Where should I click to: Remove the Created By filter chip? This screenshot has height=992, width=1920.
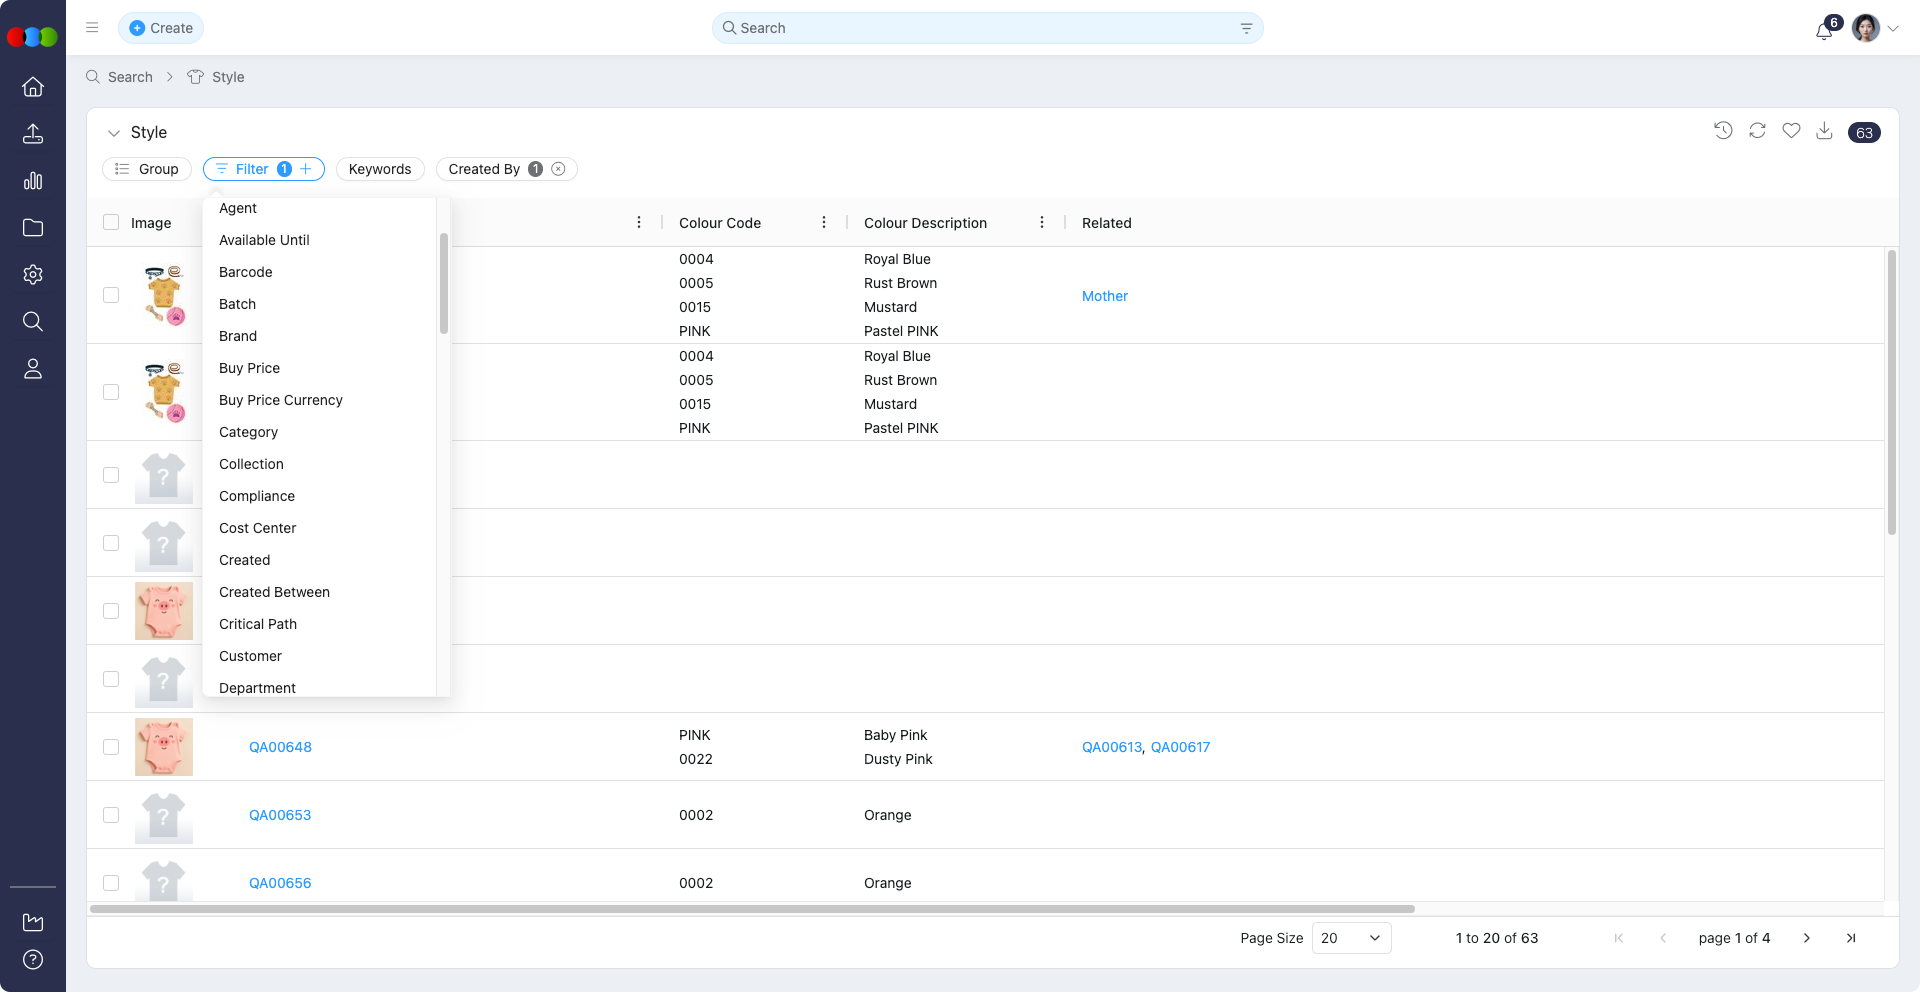point(559,169)
